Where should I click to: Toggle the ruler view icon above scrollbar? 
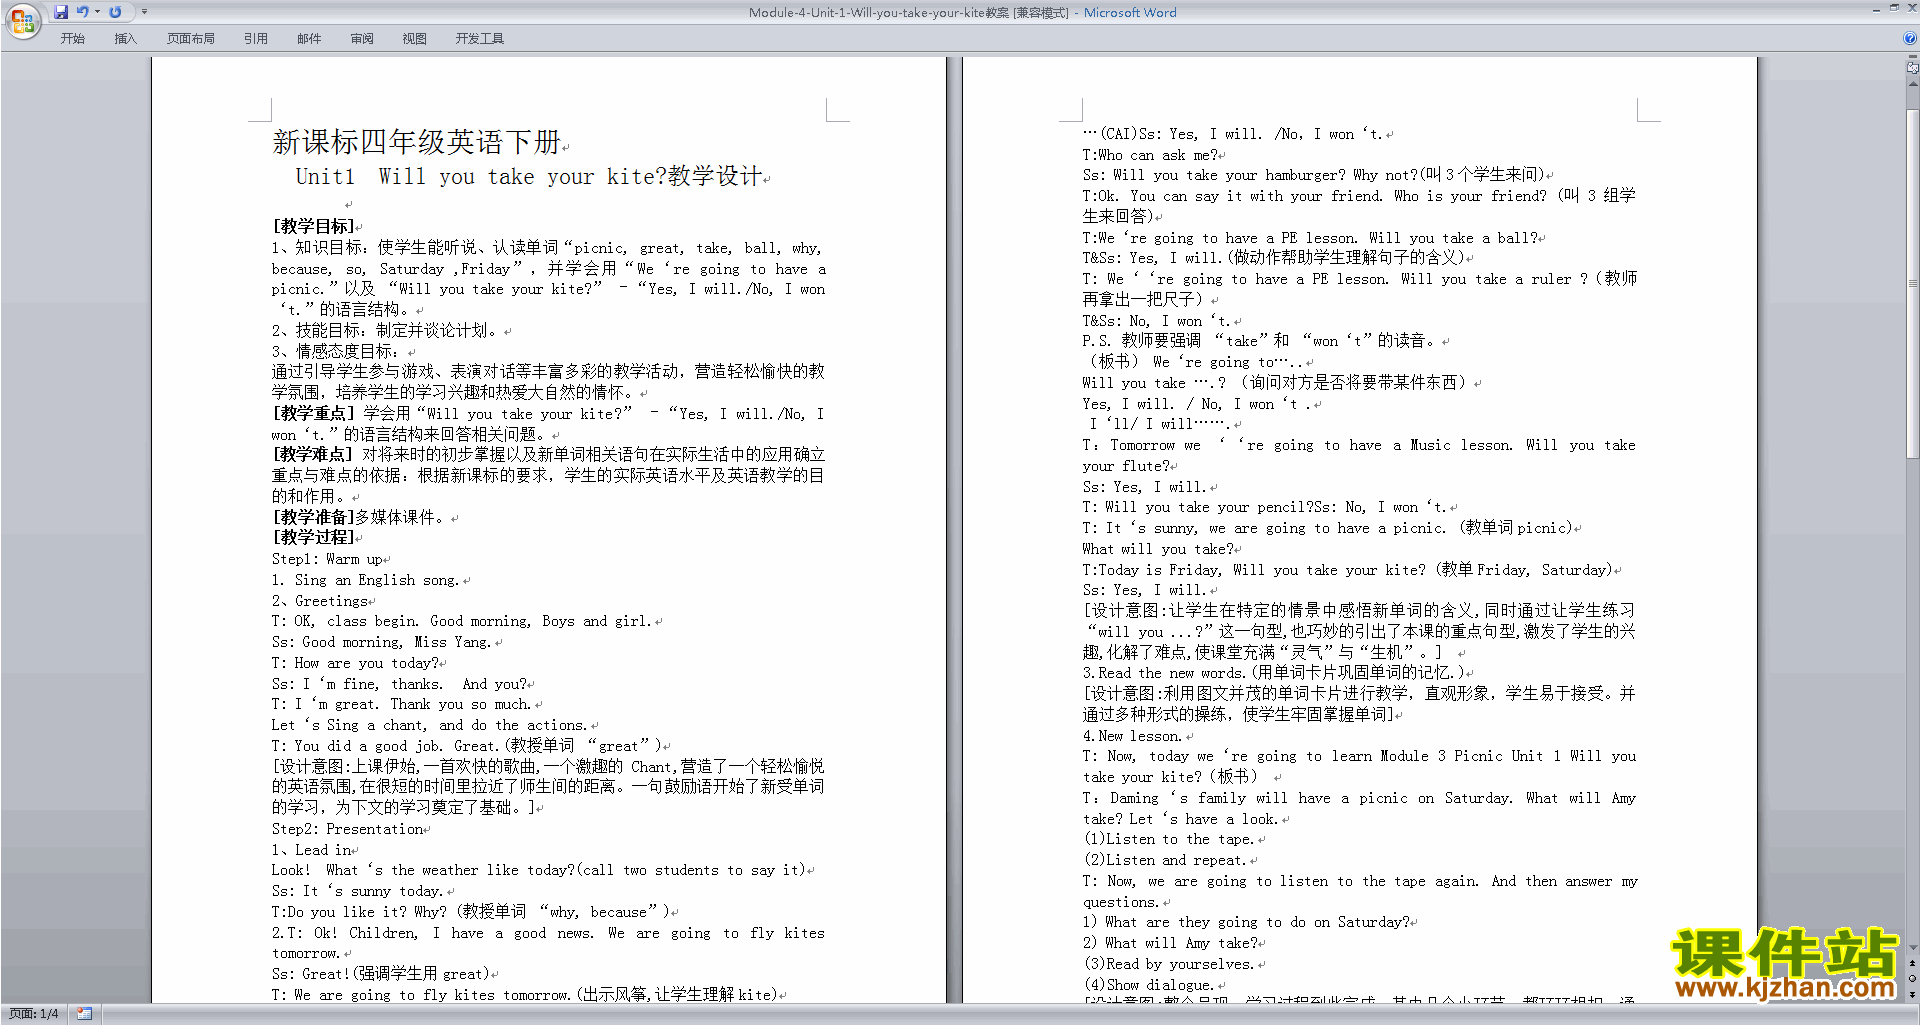[x=1912, y=68]
